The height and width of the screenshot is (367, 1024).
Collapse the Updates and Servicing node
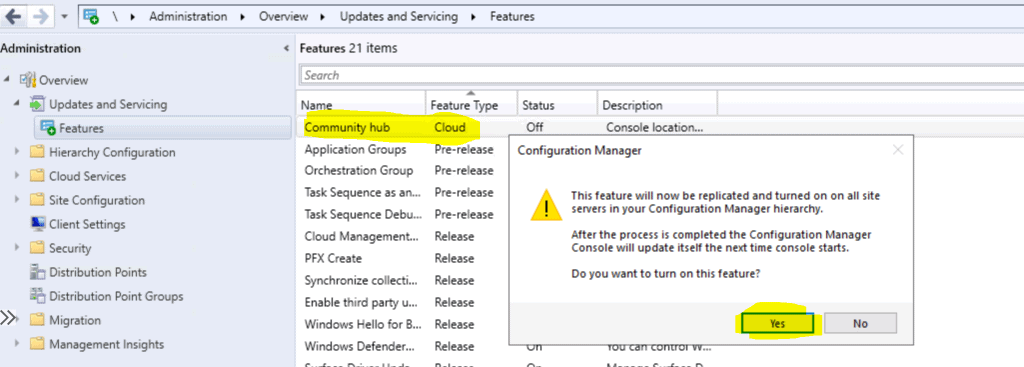coord(17,104)
